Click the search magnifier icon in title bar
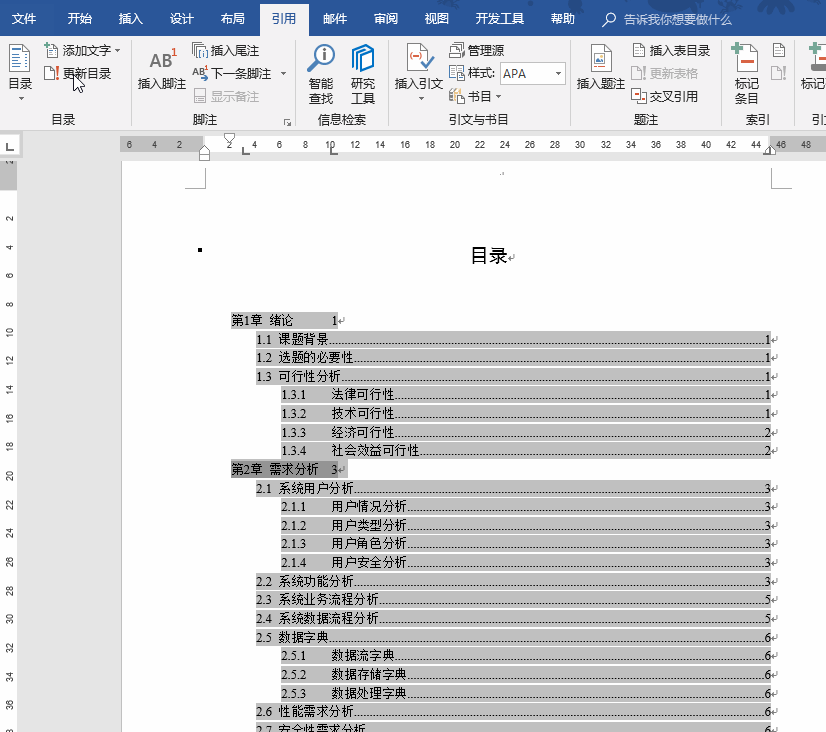Image resolution: width=826 pixels, height=732 pixels. (609, 19)
